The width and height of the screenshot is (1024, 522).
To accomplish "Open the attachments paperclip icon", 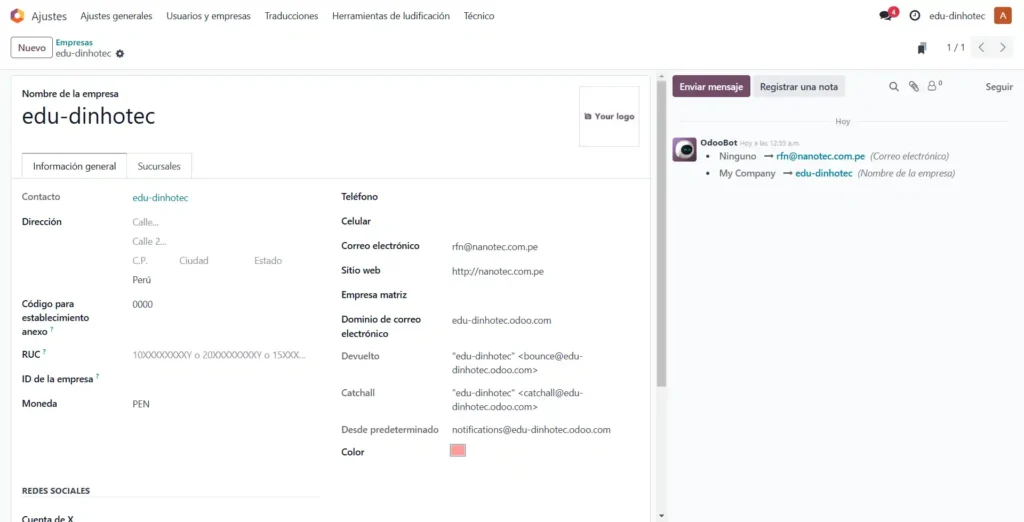I will 914,86.
